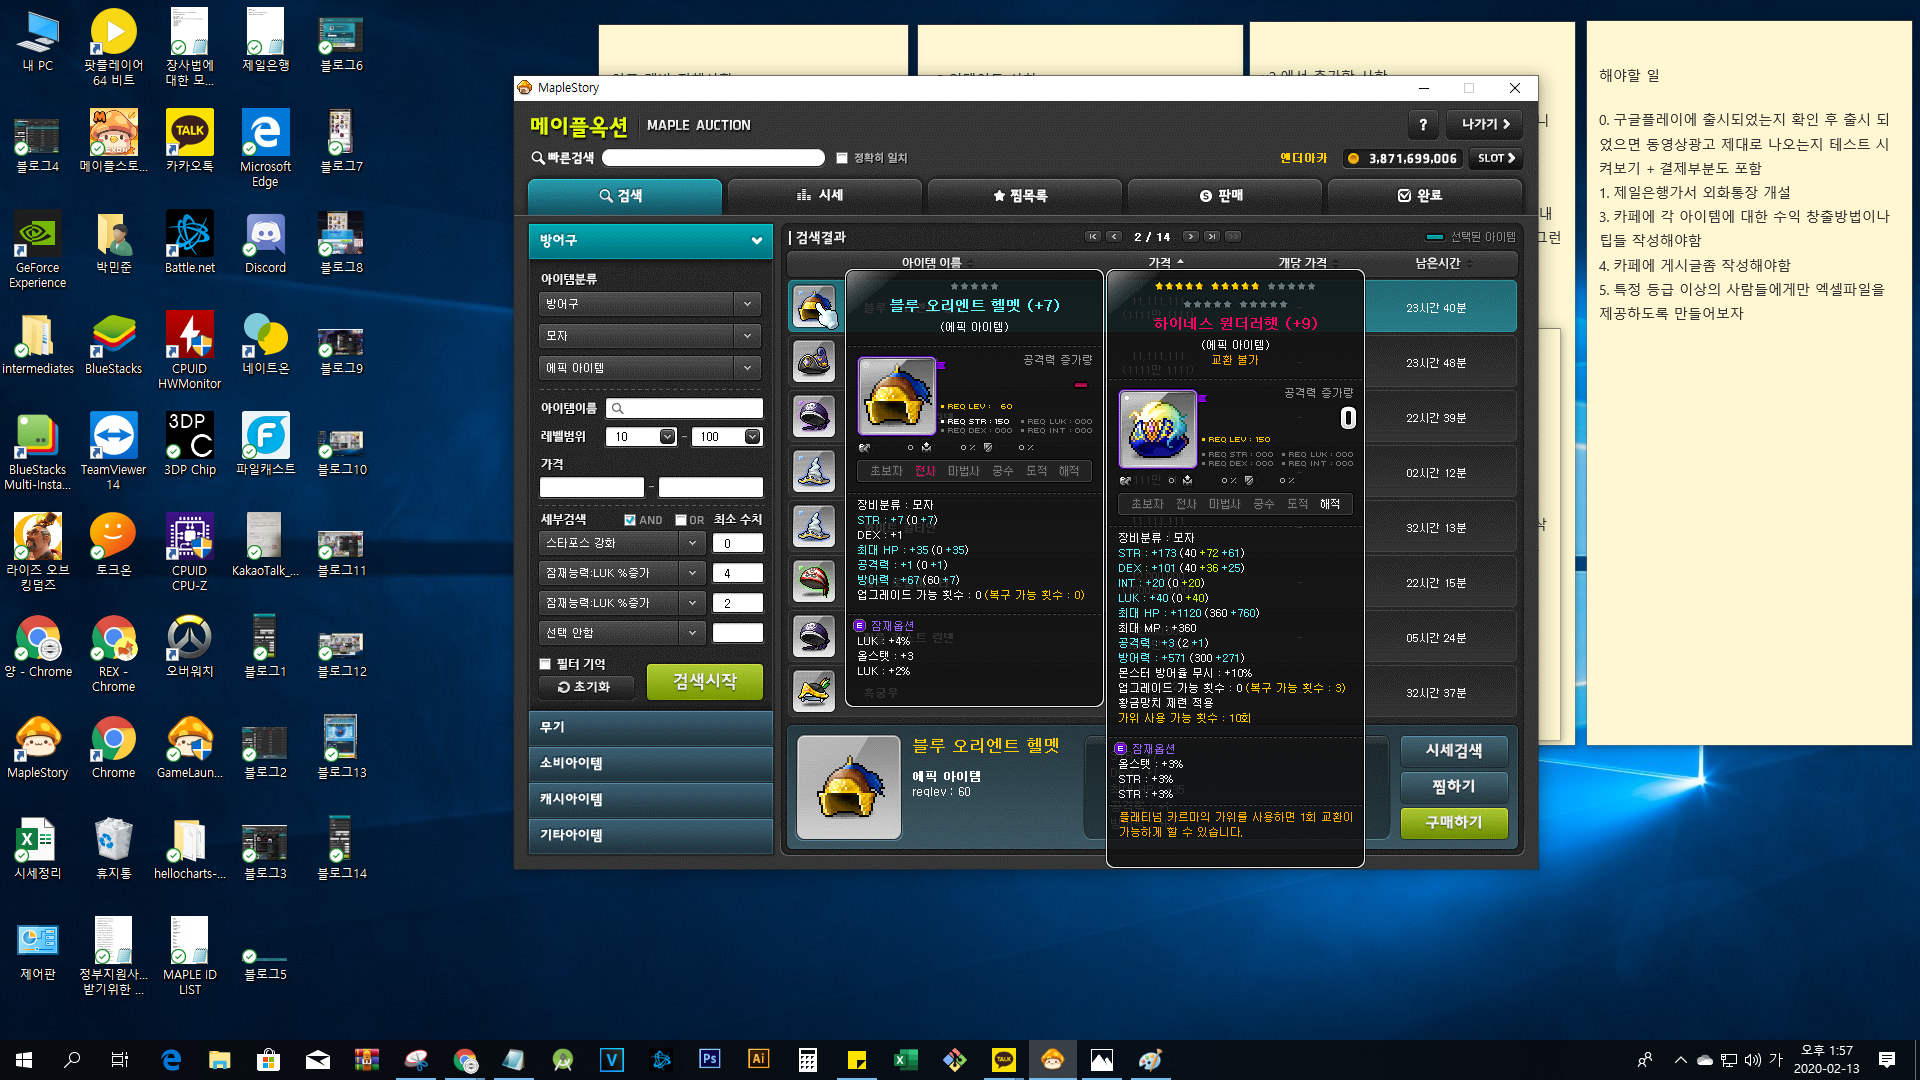
Task: Open Windows Start menu
Action: pyautogui.click(x=24, y=1059)
